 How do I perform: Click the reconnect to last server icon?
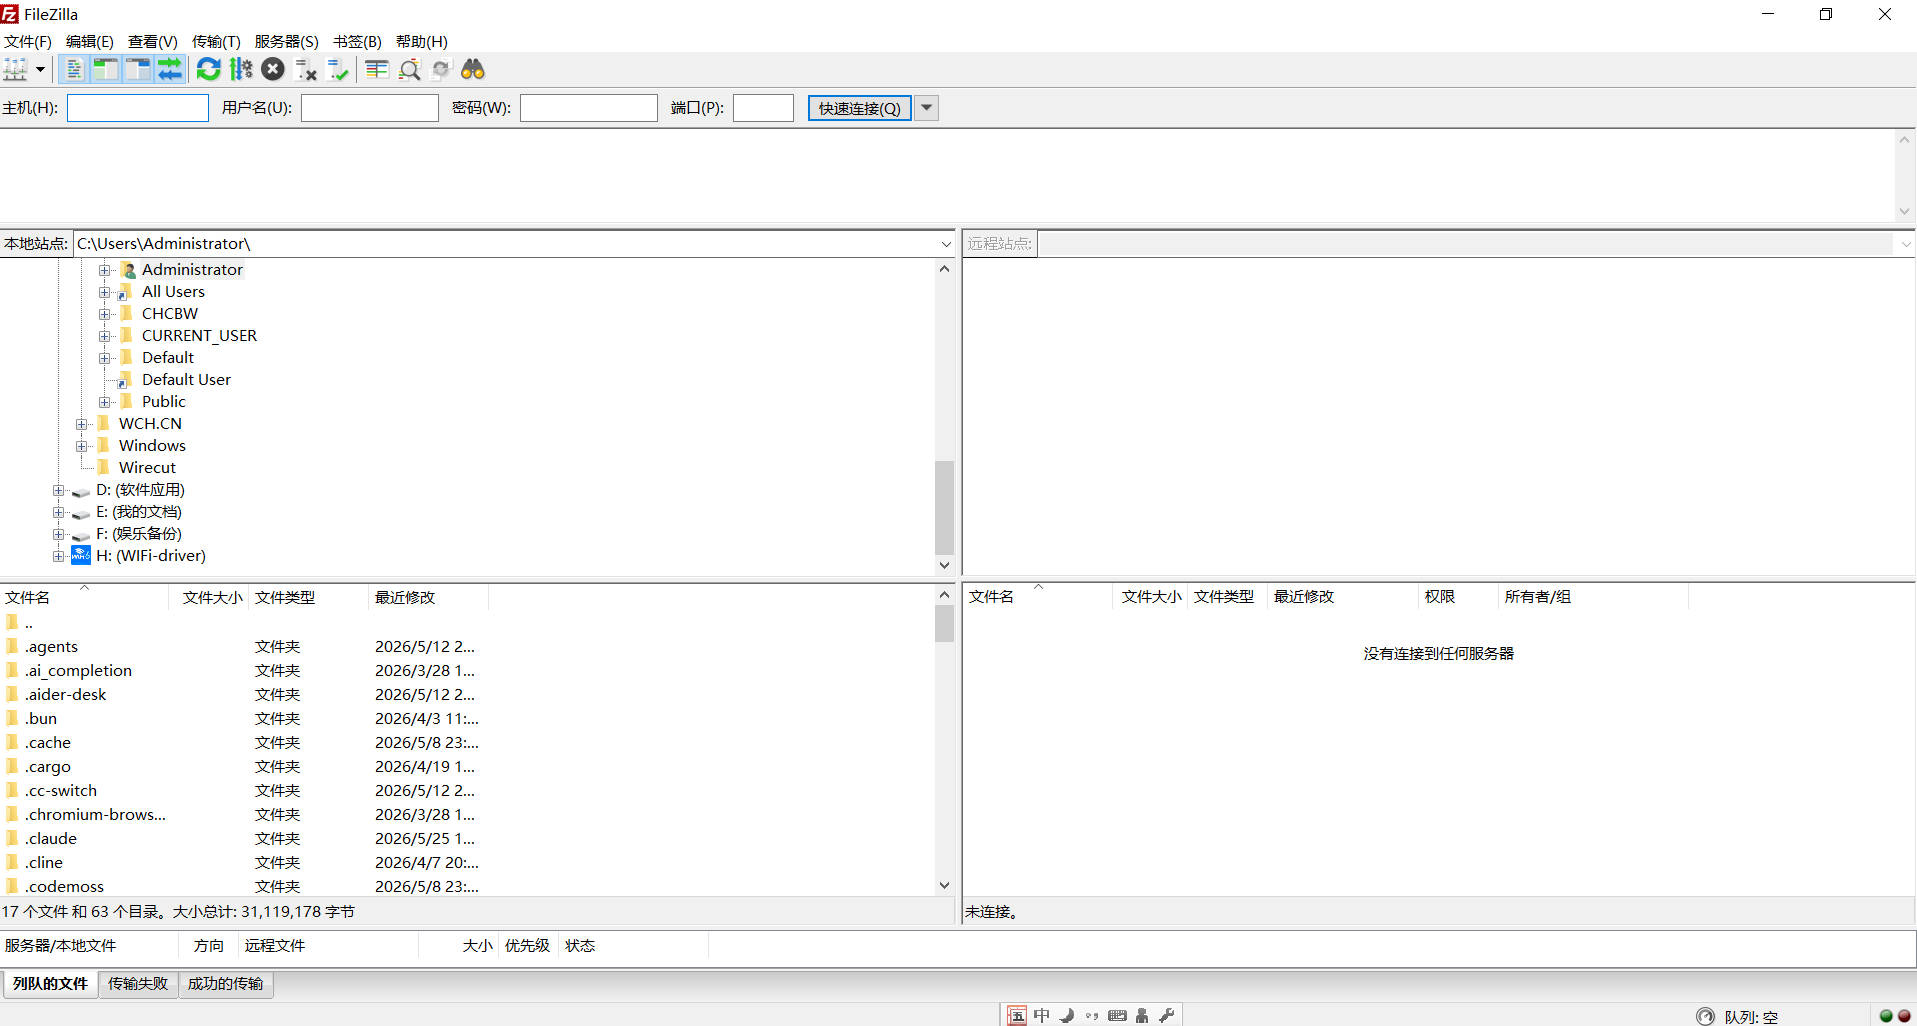pyautogui.click(x=338, y=69)
